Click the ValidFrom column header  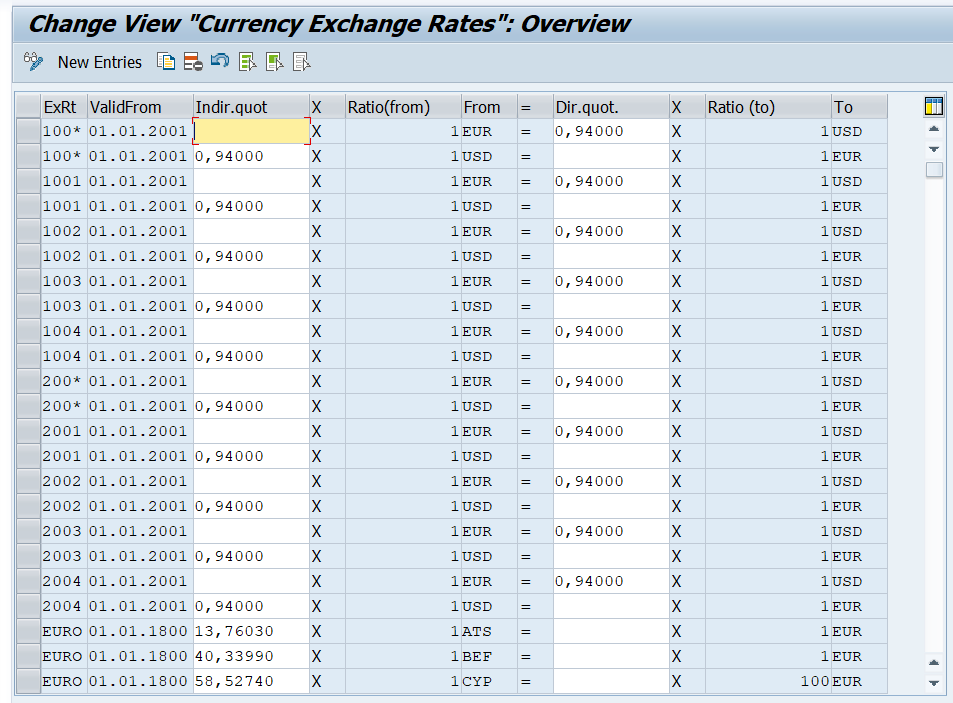140,107
